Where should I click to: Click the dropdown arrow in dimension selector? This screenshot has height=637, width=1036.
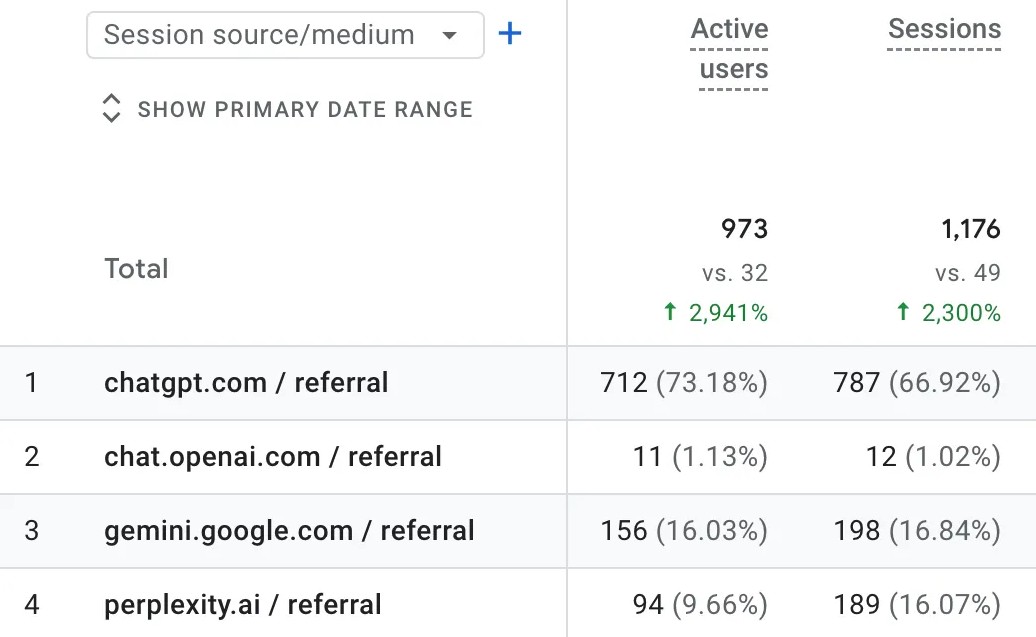point(449,36)
